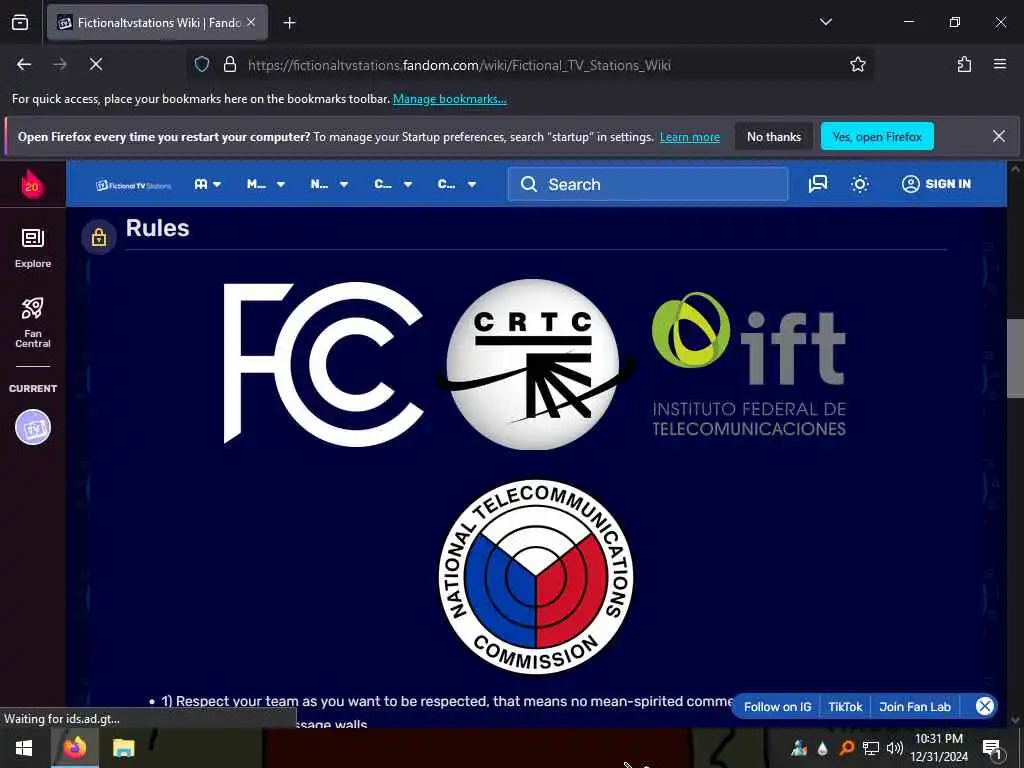This screenshot has width=1024, height=768.
Task: Expand the first wiki navigation dropdown
Action: (x=208, y=185)
